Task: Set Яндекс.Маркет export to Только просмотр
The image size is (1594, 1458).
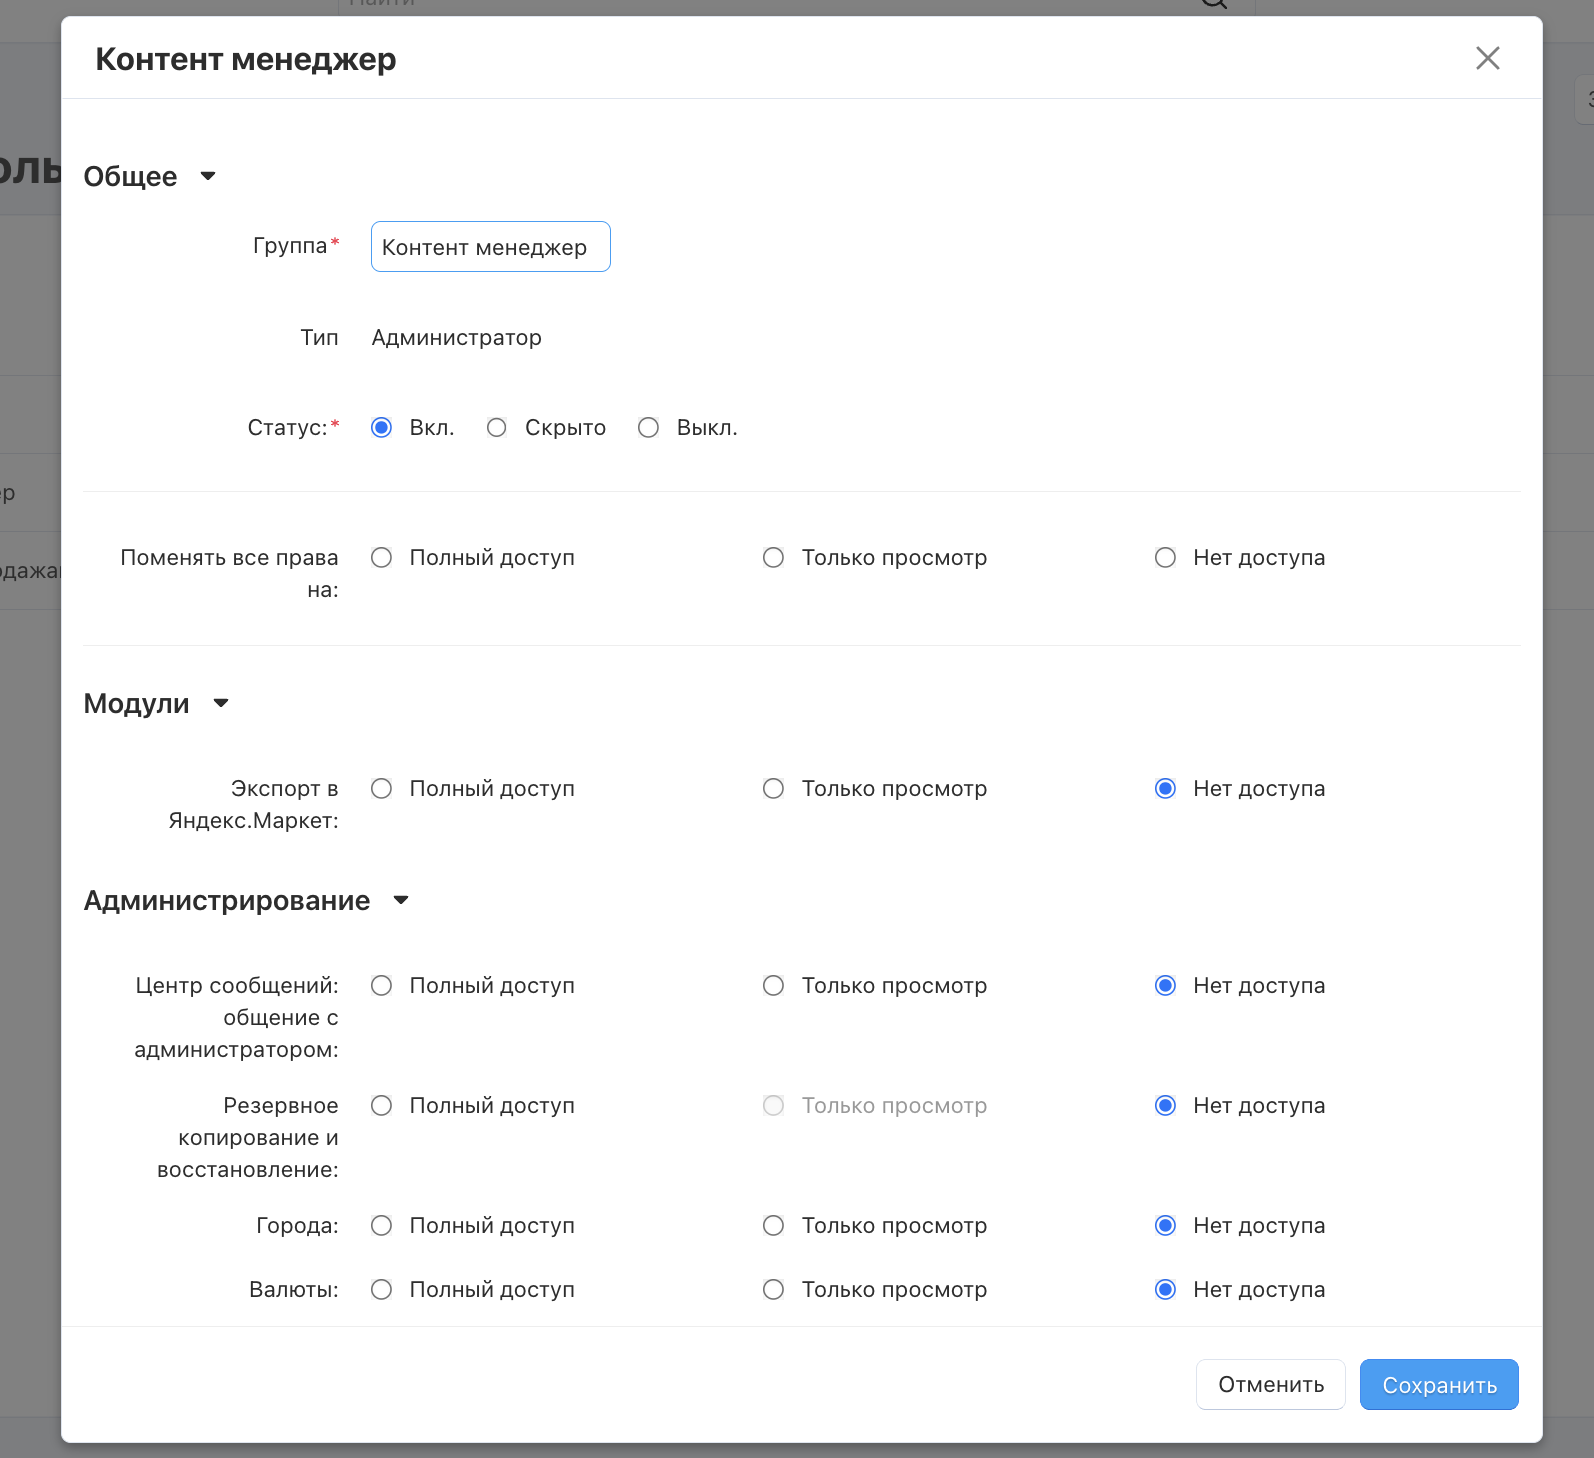Action: point(774,789)
